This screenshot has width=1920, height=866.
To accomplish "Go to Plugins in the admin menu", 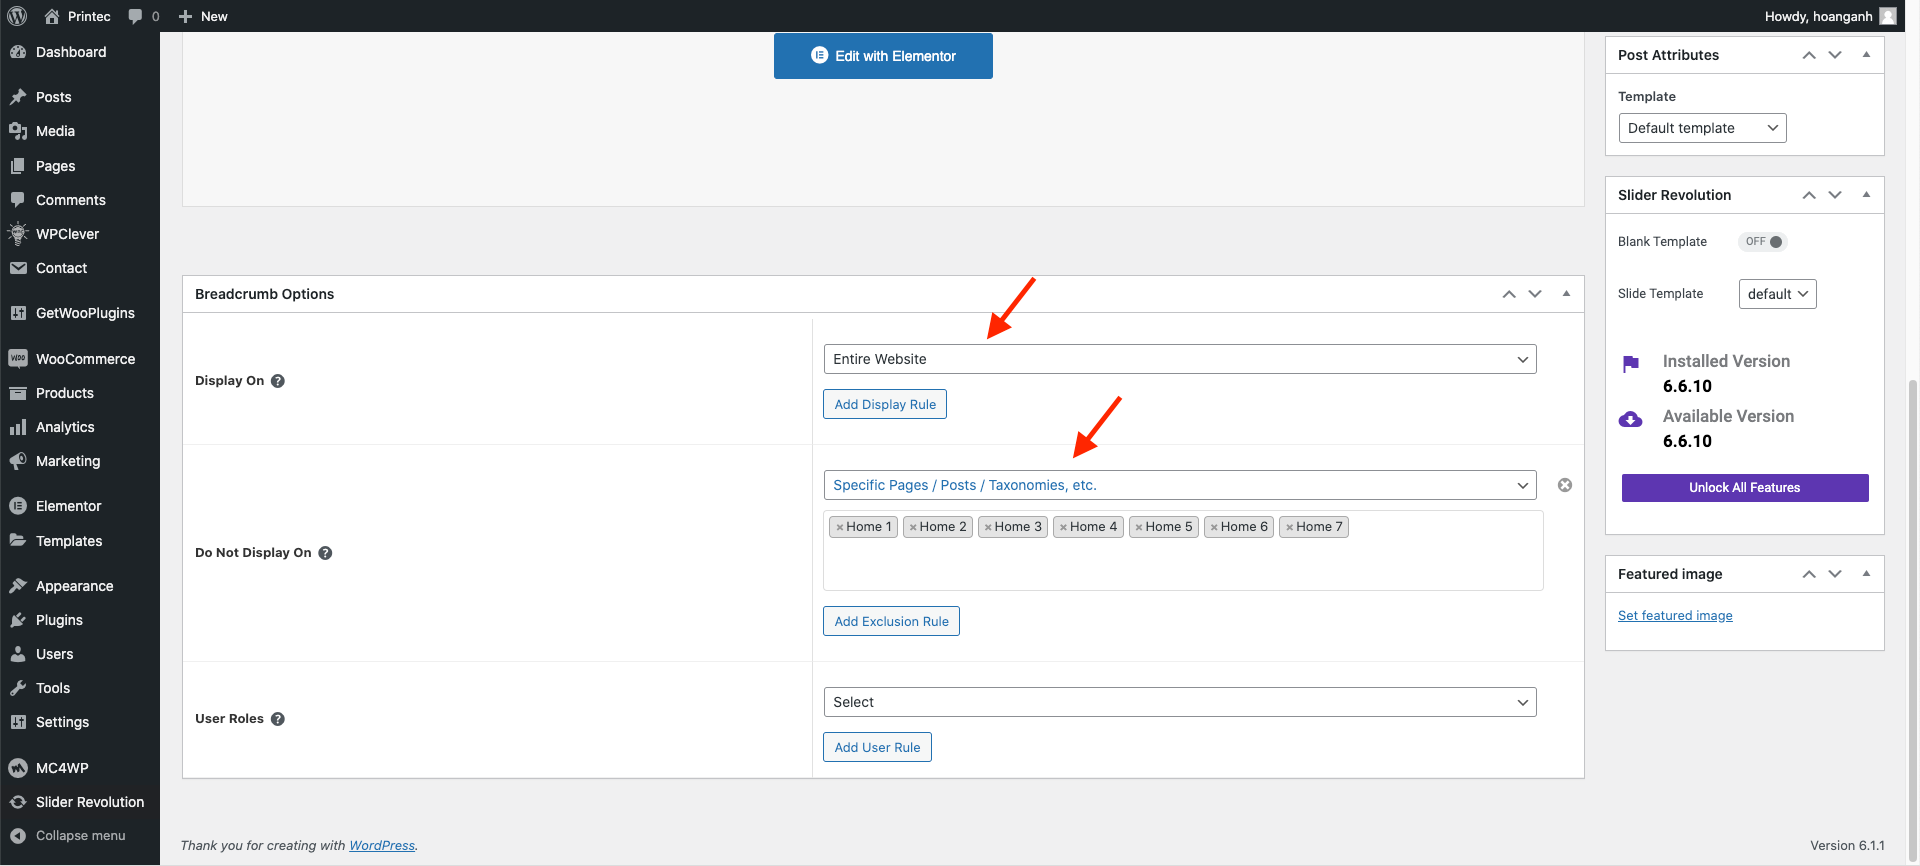I will [x=59, y=620].
